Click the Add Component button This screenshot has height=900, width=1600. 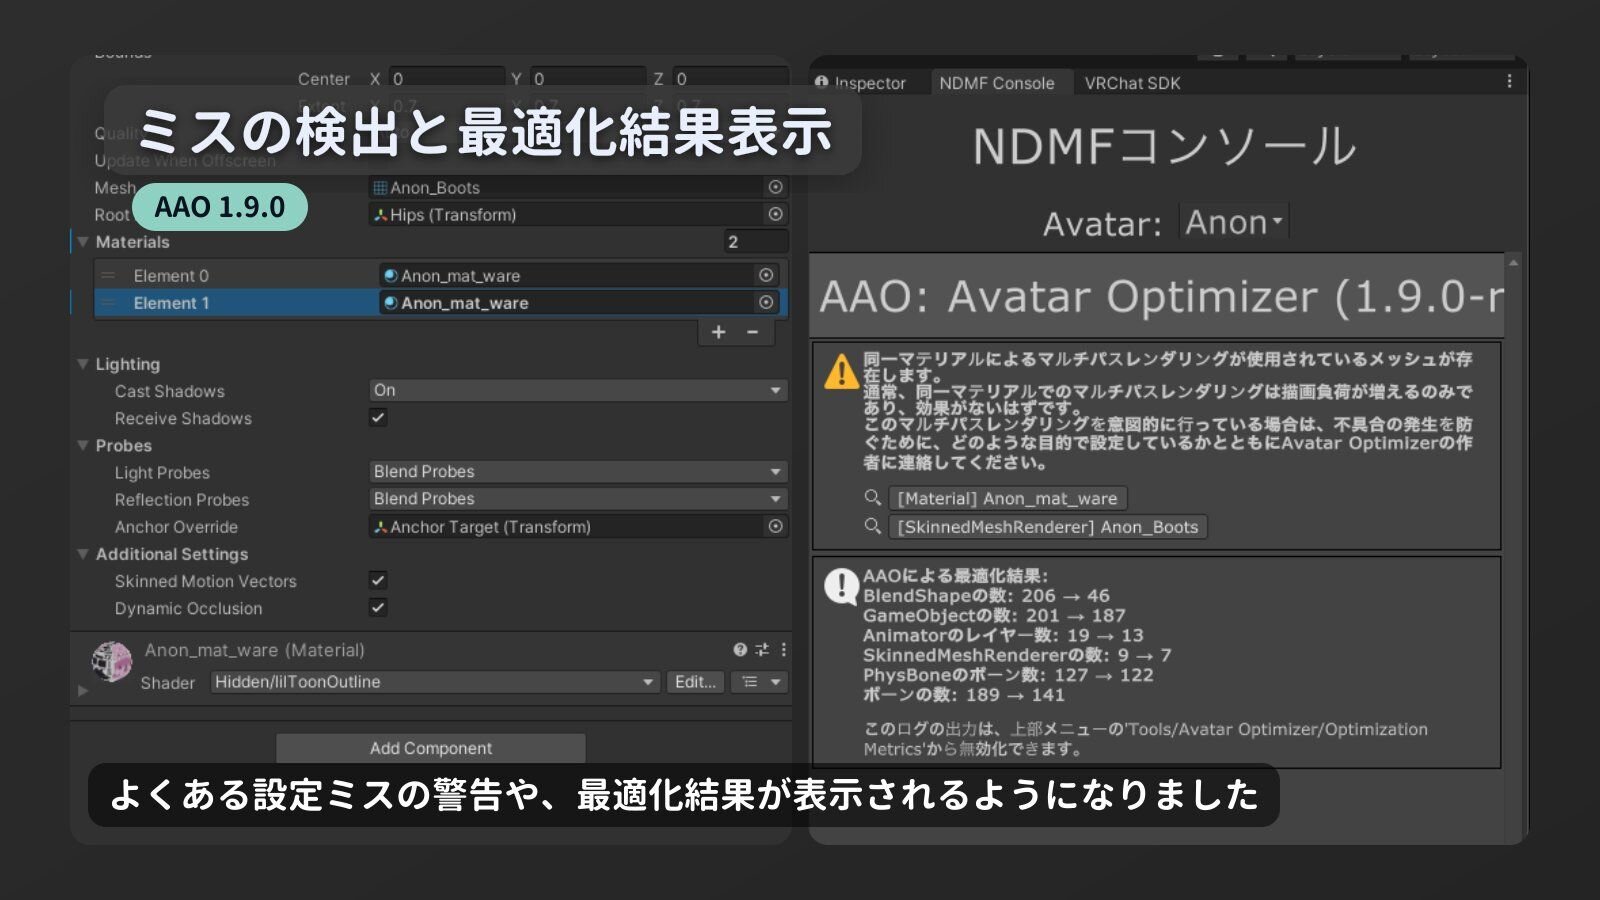[x=431, y=748]
